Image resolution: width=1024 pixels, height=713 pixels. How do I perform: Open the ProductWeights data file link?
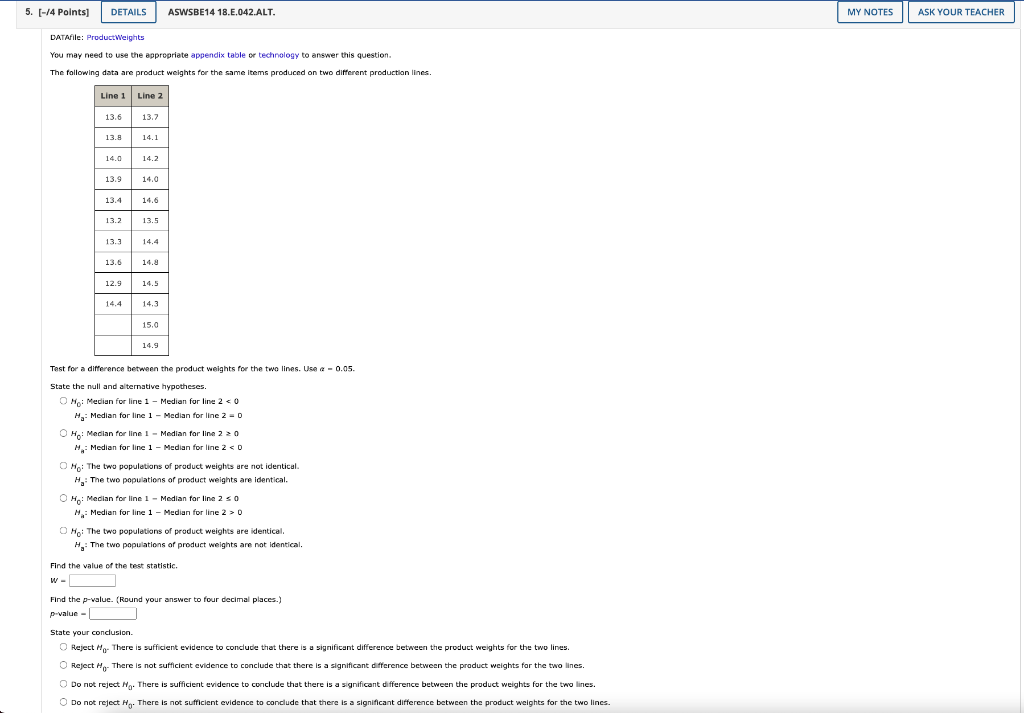click(x=116, y=37)
